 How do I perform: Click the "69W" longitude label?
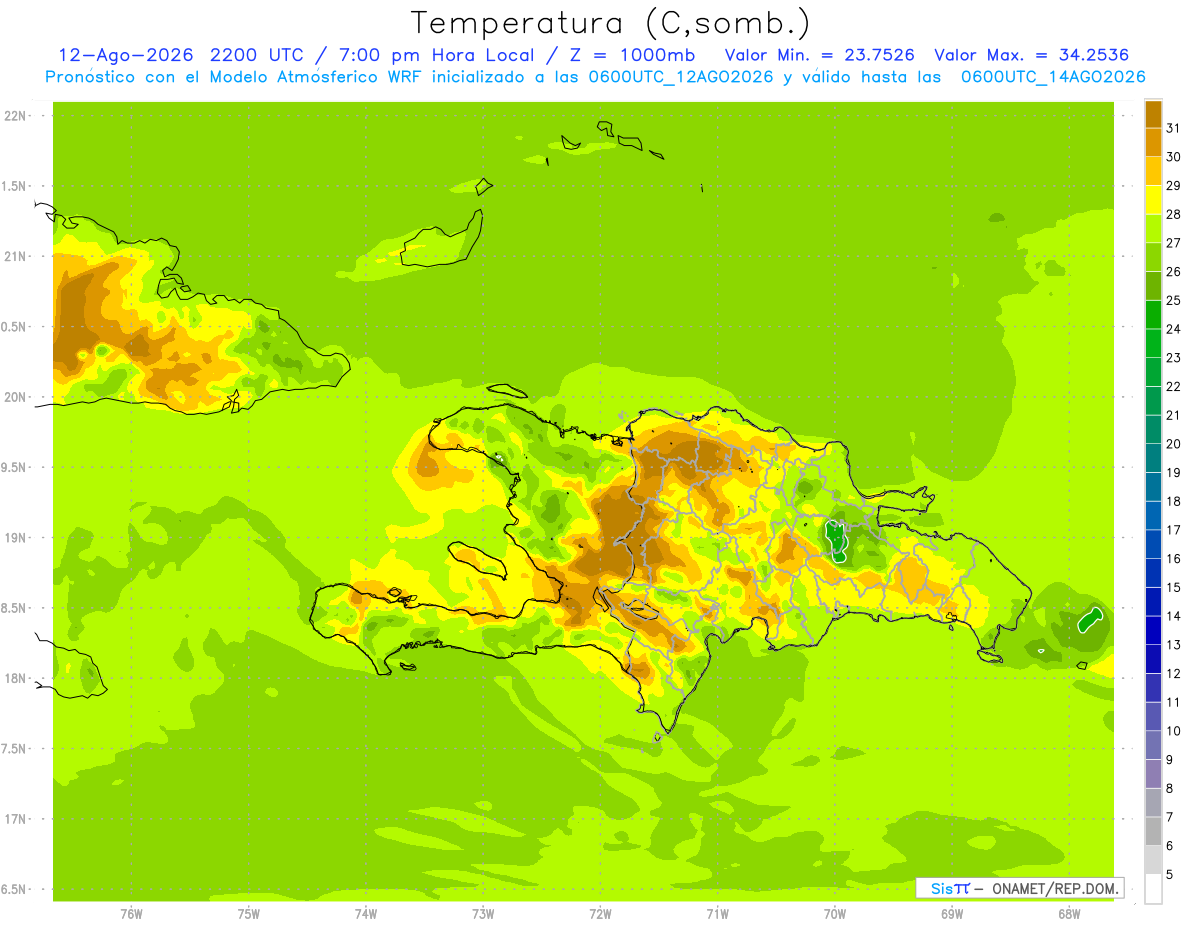pyautogui.click(x=952, y=914)
